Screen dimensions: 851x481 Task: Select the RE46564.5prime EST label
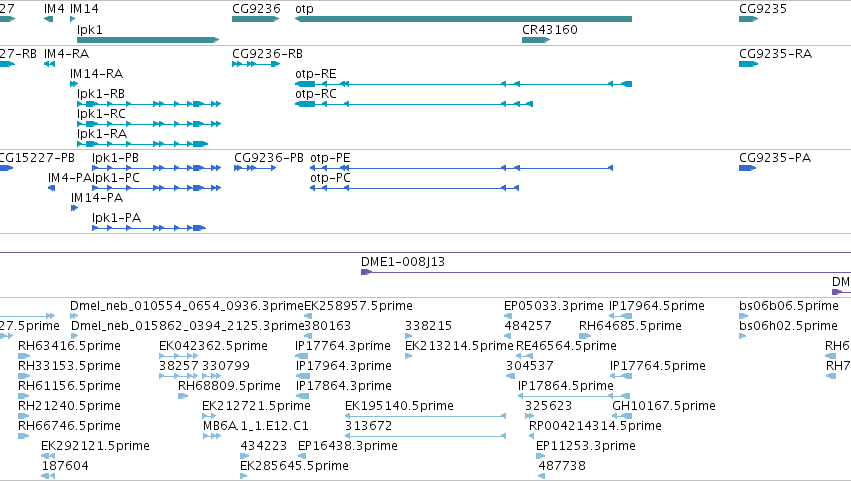pos(567,346)
